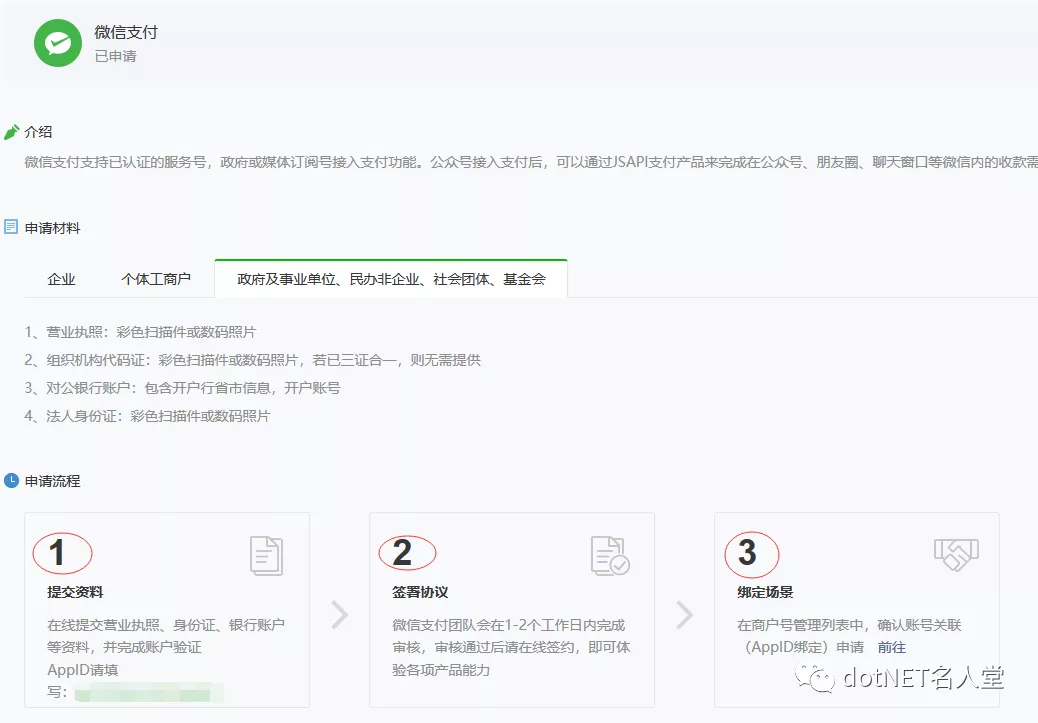Select the 政府及事业单位 tab
This screenshot has width=1038, height=723.
[x=391, y=279]
